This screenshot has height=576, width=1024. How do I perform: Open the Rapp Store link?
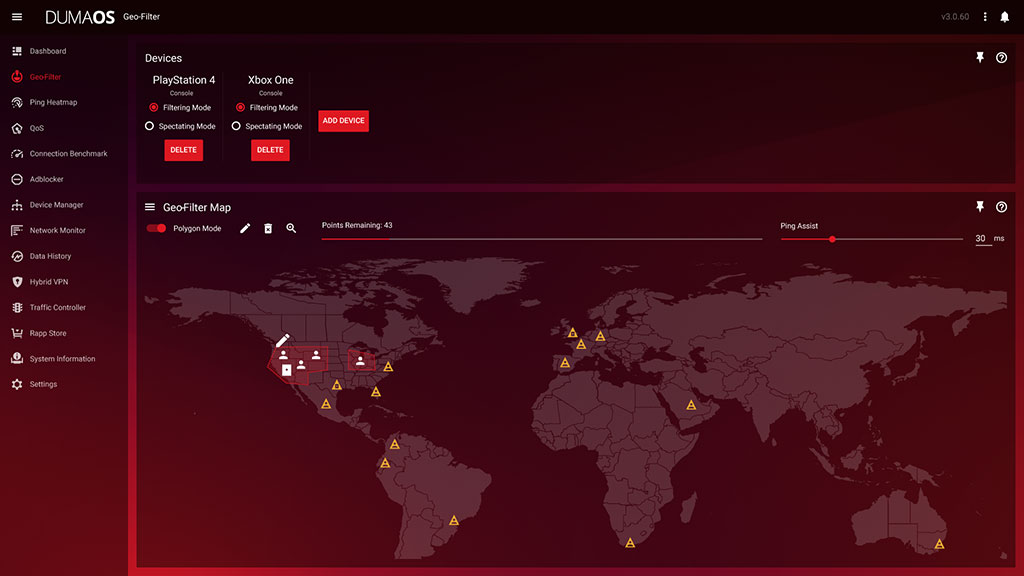point(48,333)
